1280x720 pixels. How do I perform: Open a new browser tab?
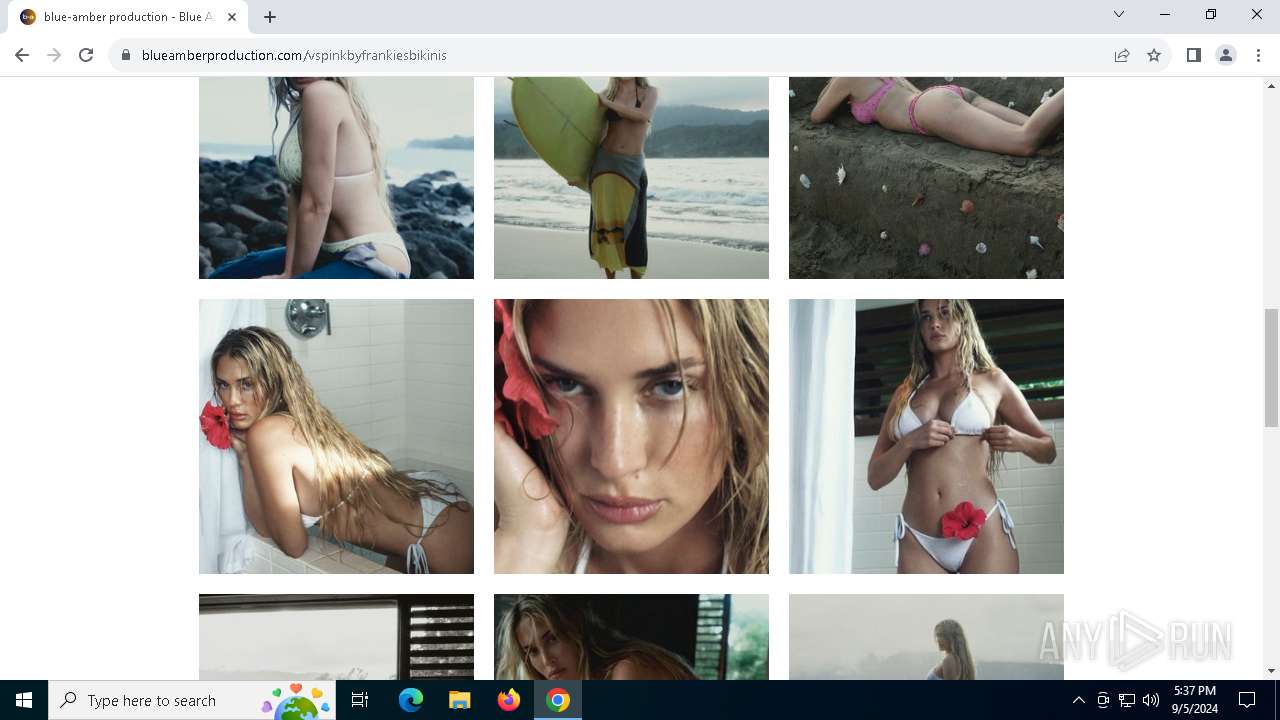click(270, 17)
